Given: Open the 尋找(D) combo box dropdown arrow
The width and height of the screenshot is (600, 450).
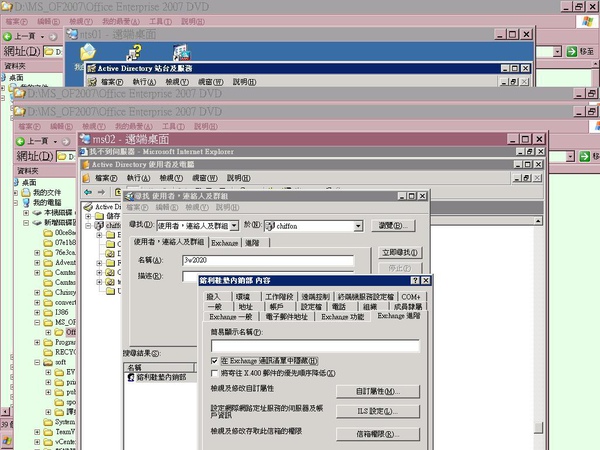Looking at the screenshot, I should tap(235, 226).
